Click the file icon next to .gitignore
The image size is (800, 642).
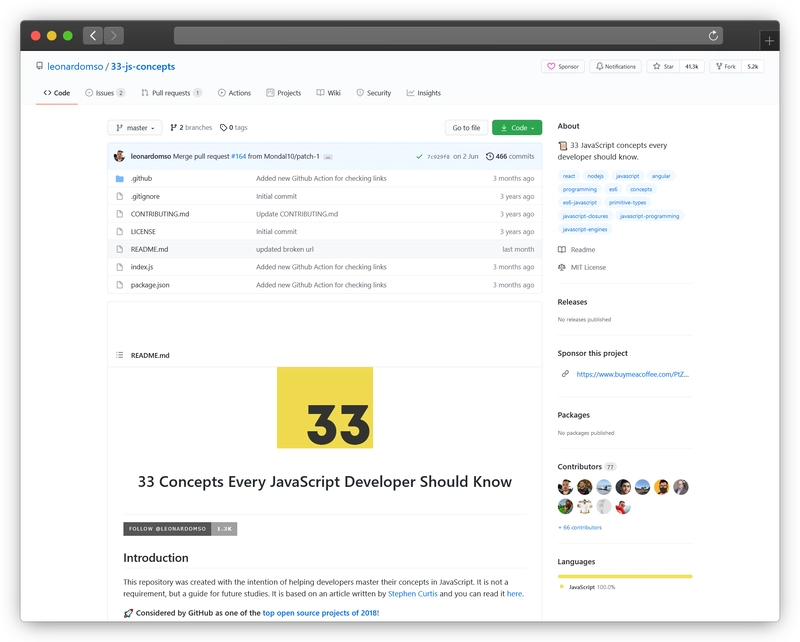[120, 196]
